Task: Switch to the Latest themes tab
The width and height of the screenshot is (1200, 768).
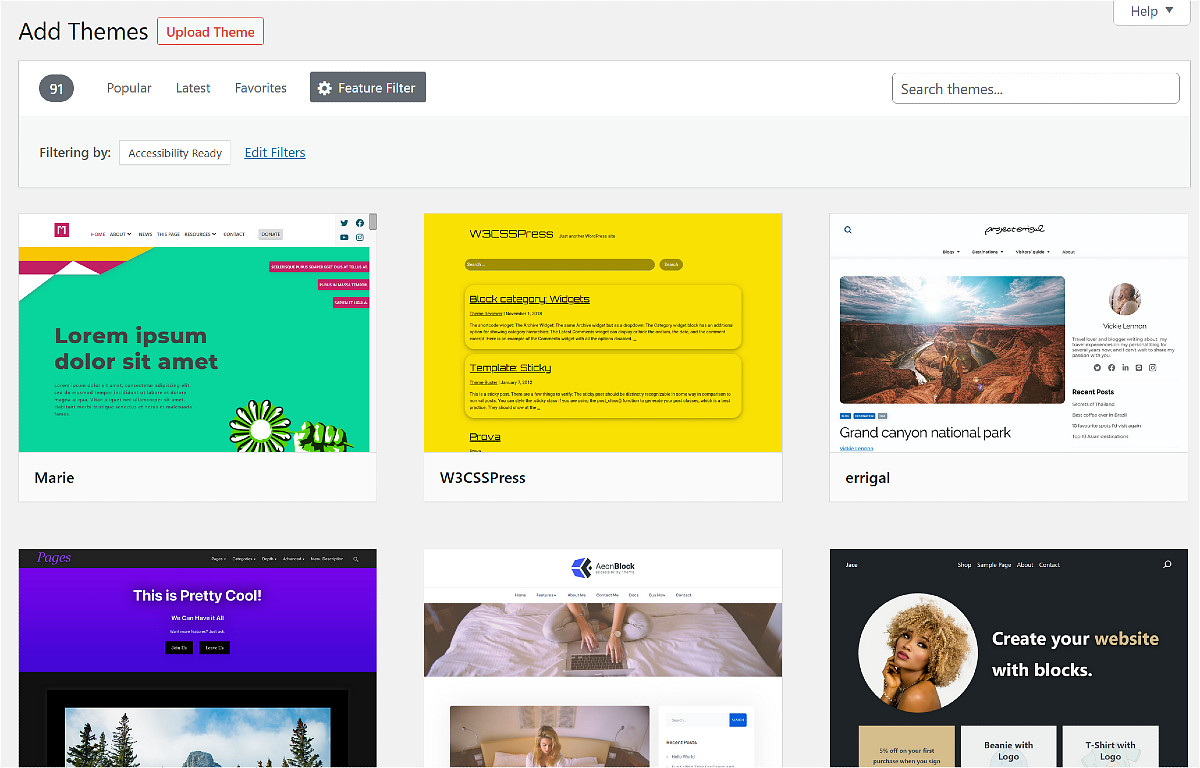Action: click(x=193, y=88)
